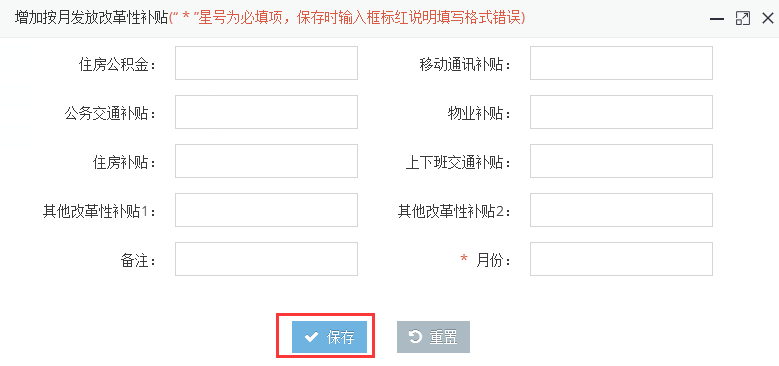Screen dimensions: 779x366
Task: Open the required 月份 month field
Action: click(x=621, y=259)
